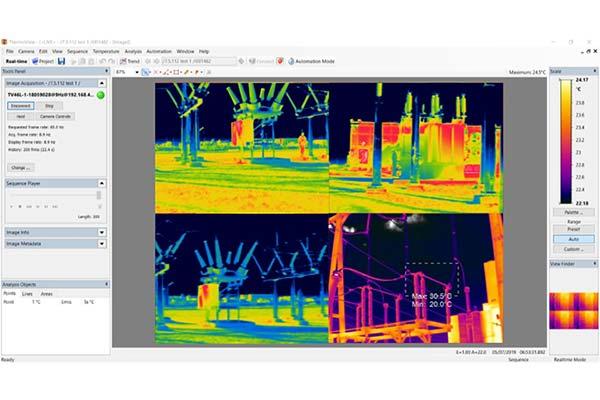The width and height of the screenshot is (600, 400).
Task: Switch to the Lines tab
Action: 27,294
